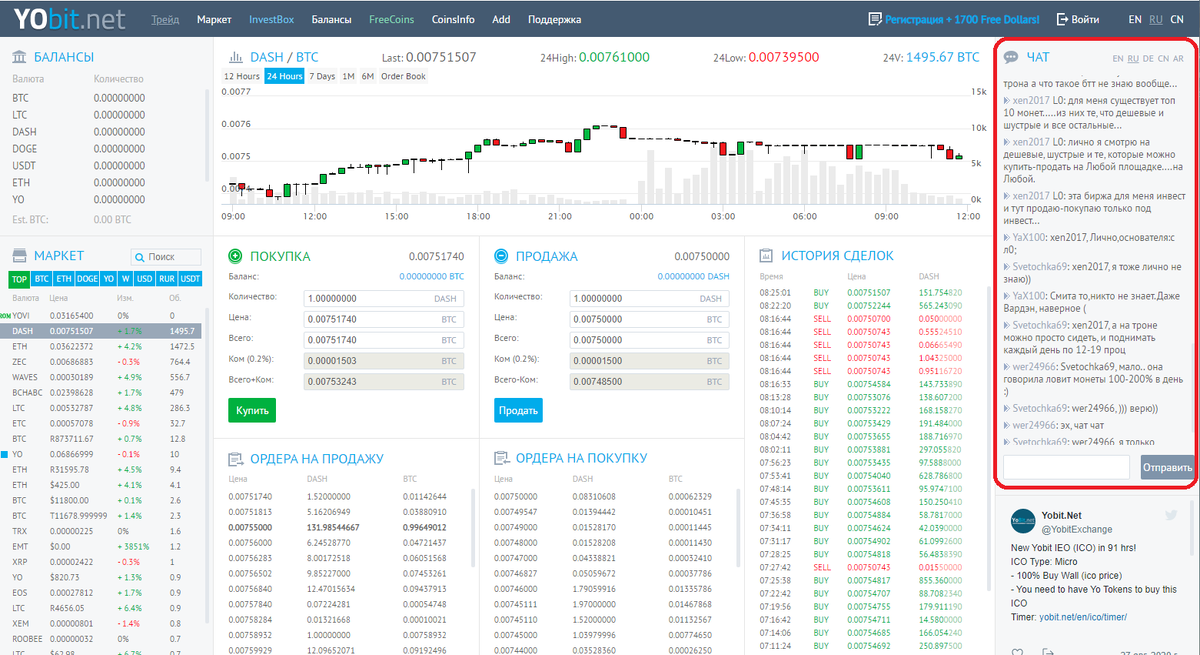
Task: Click the wallet icon beside БАЛАНСЫ
Action: coord(19,57)
